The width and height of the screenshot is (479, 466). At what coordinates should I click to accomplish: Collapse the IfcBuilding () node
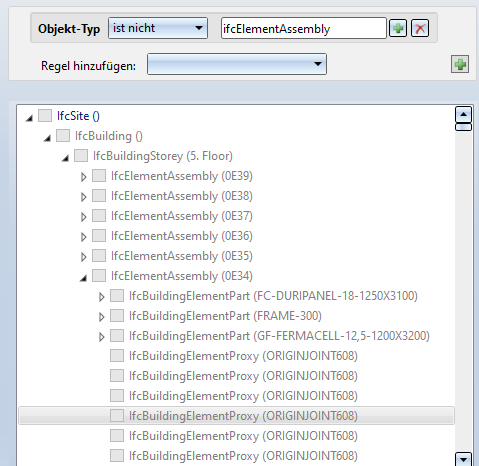48,138
